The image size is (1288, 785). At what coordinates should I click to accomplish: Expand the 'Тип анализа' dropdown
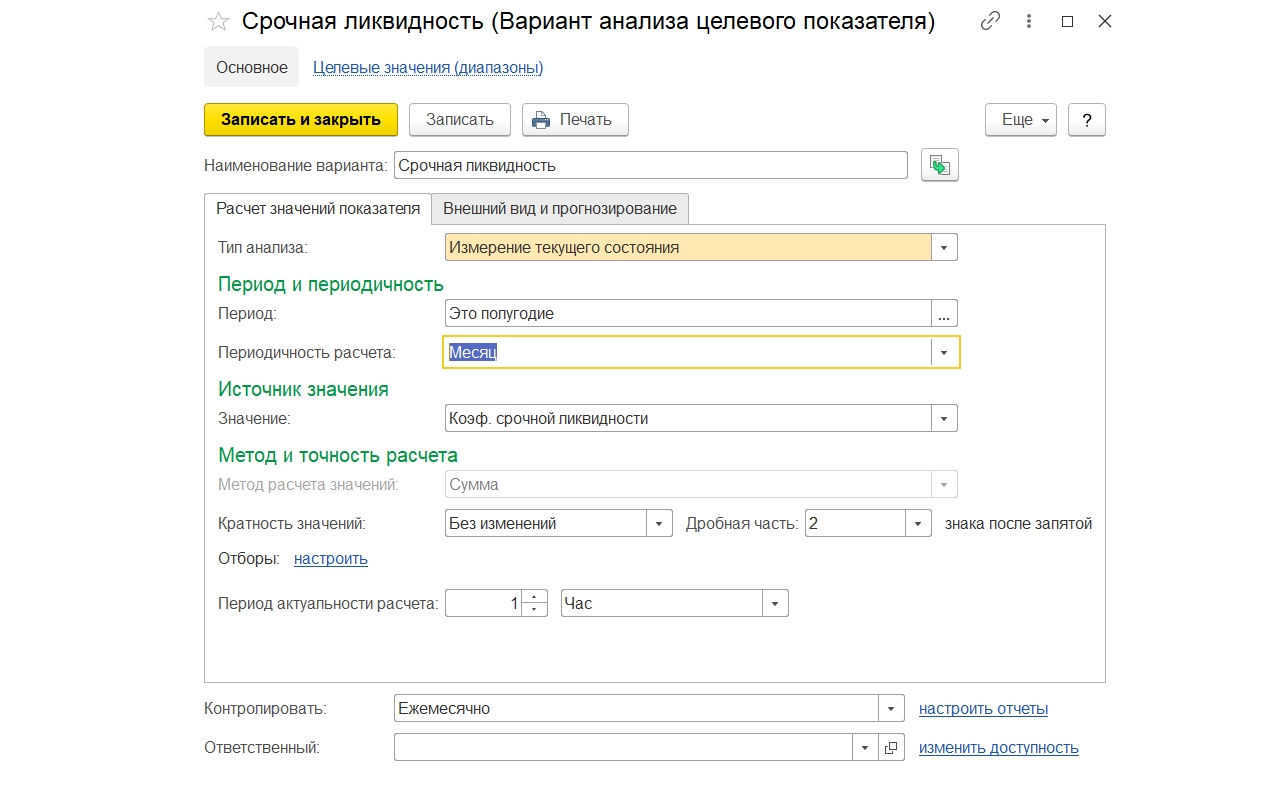pos(944,248)
